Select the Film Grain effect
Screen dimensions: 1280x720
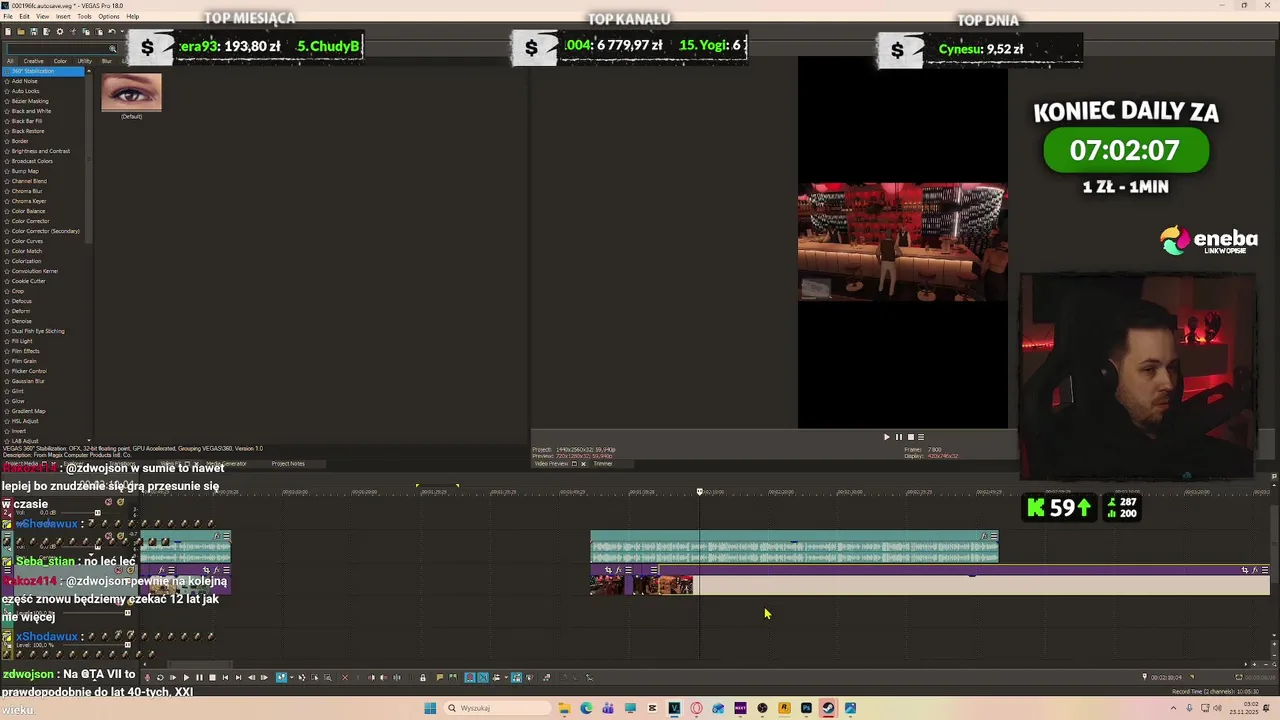[x=25, y=361]
